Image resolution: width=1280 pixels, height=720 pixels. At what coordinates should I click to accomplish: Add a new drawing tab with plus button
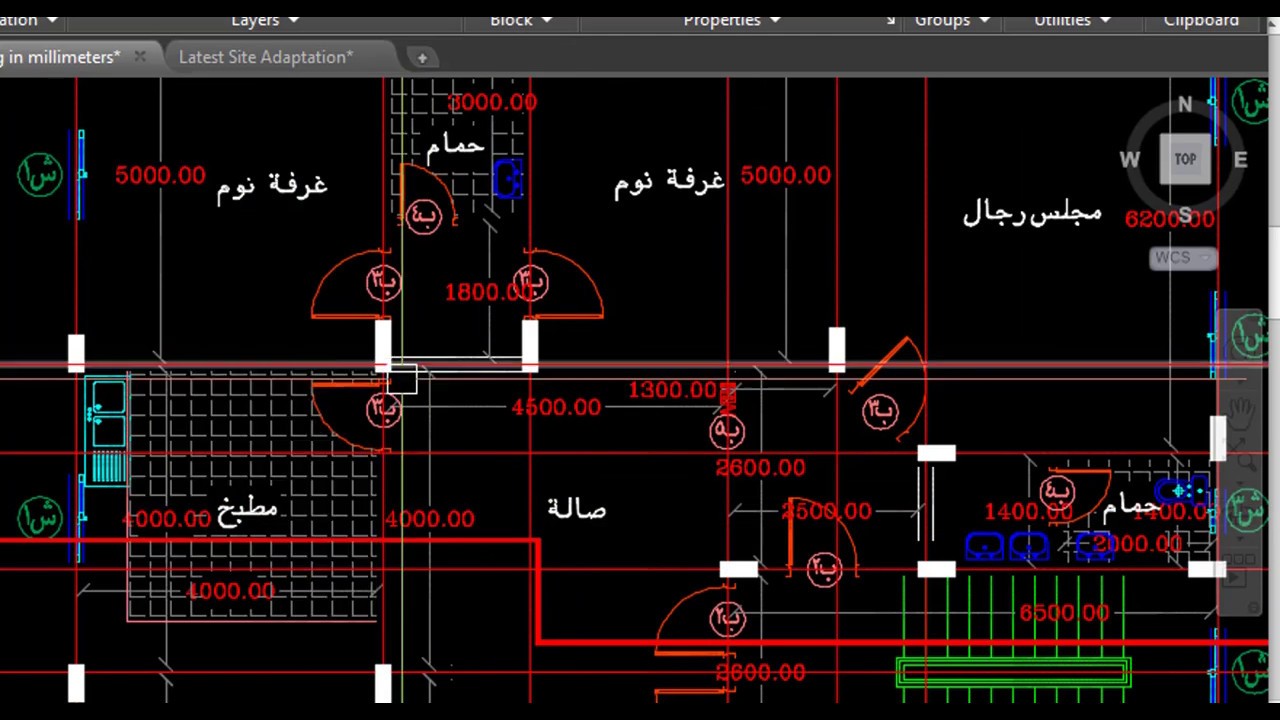pos(422,58)
